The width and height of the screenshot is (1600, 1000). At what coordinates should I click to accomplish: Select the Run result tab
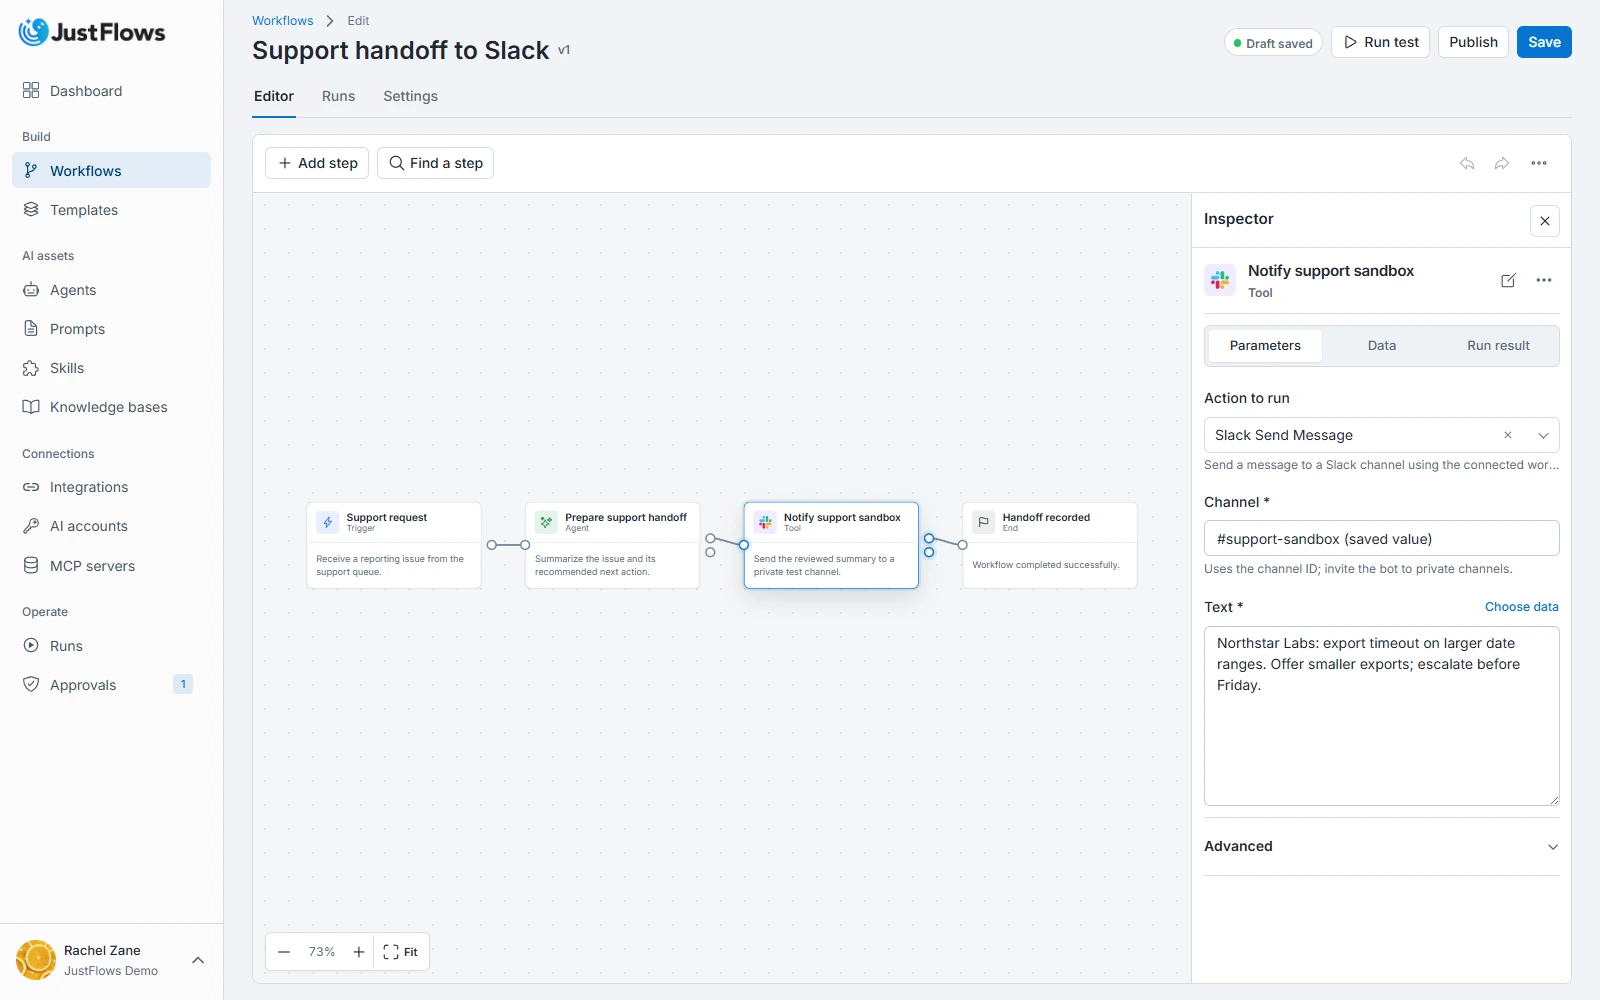coord(1498,346)
